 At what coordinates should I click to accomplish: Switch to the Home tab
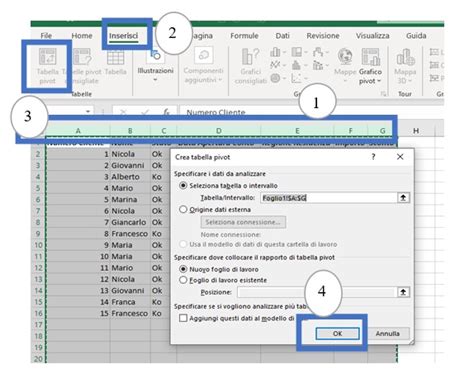coord(82,36)
